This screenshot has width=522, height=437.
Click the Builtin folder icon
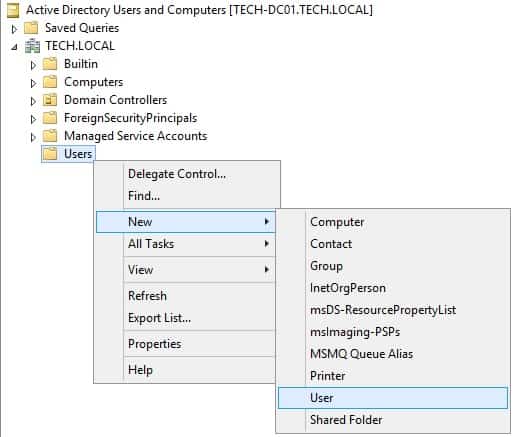(50, 64)
